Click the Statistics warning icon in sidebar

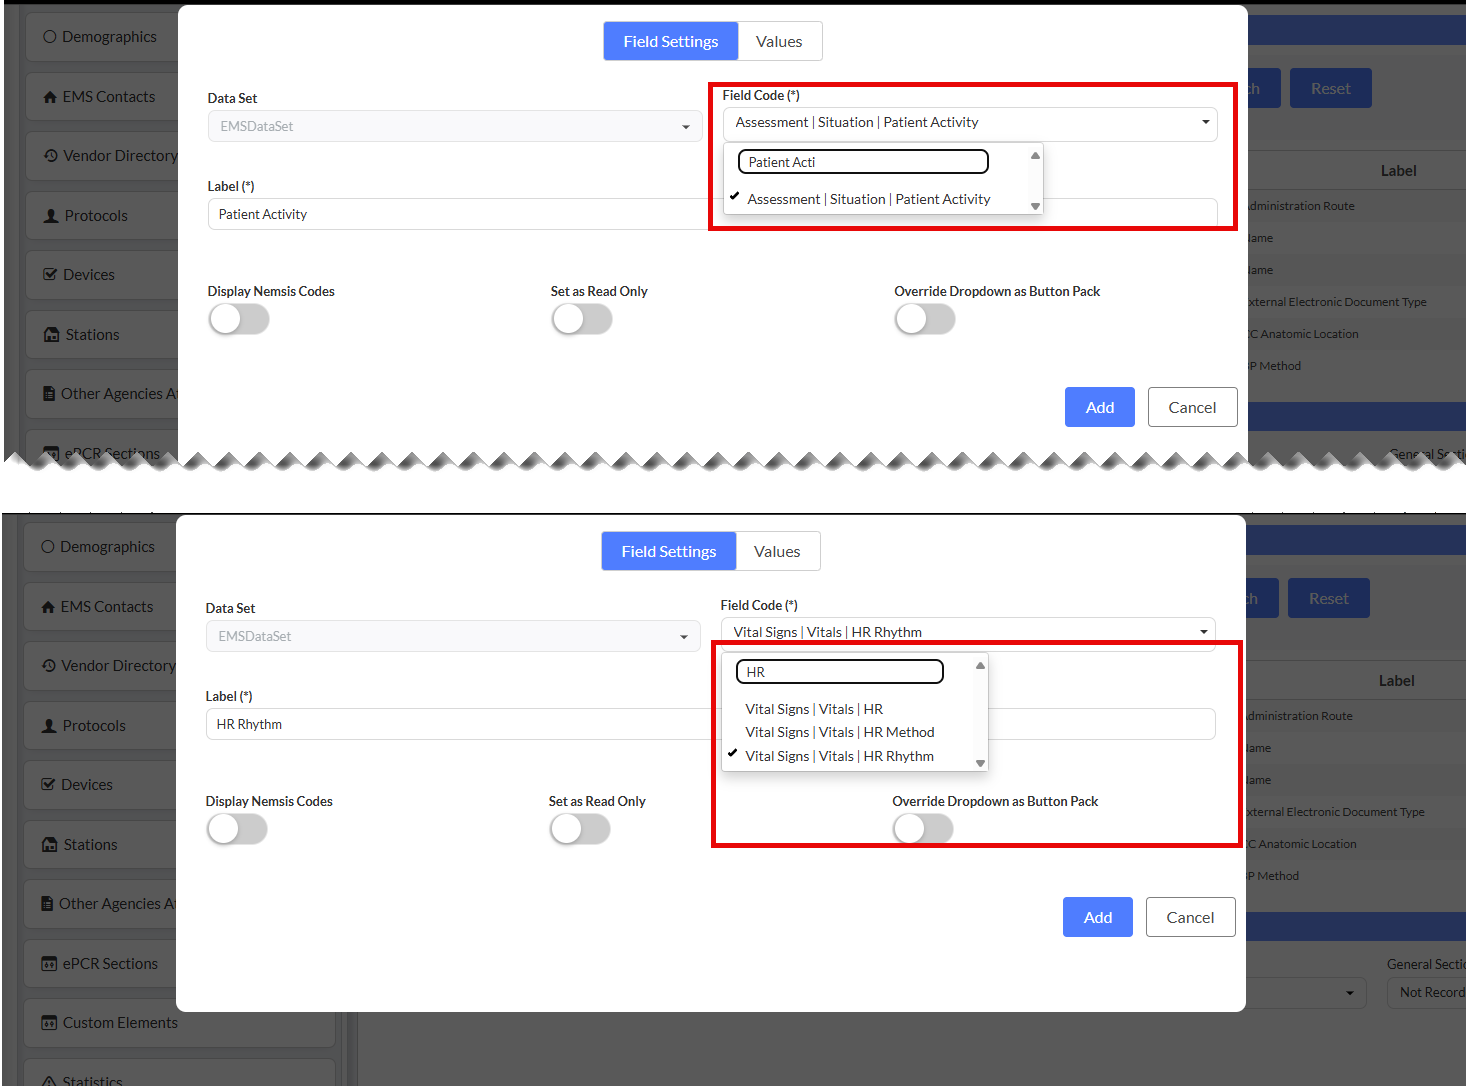(49, 1081)
